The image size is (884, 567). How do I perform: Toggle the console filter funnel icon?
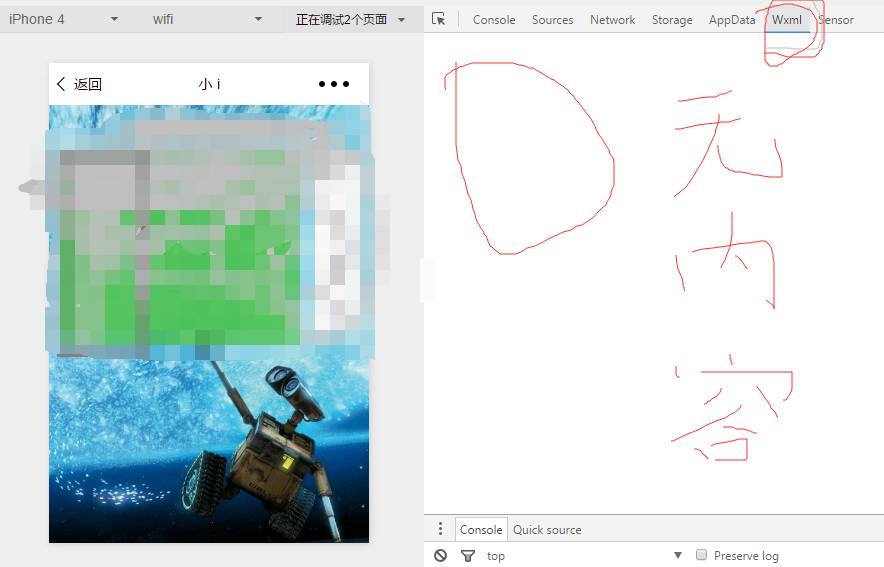[x=467, y=556]
